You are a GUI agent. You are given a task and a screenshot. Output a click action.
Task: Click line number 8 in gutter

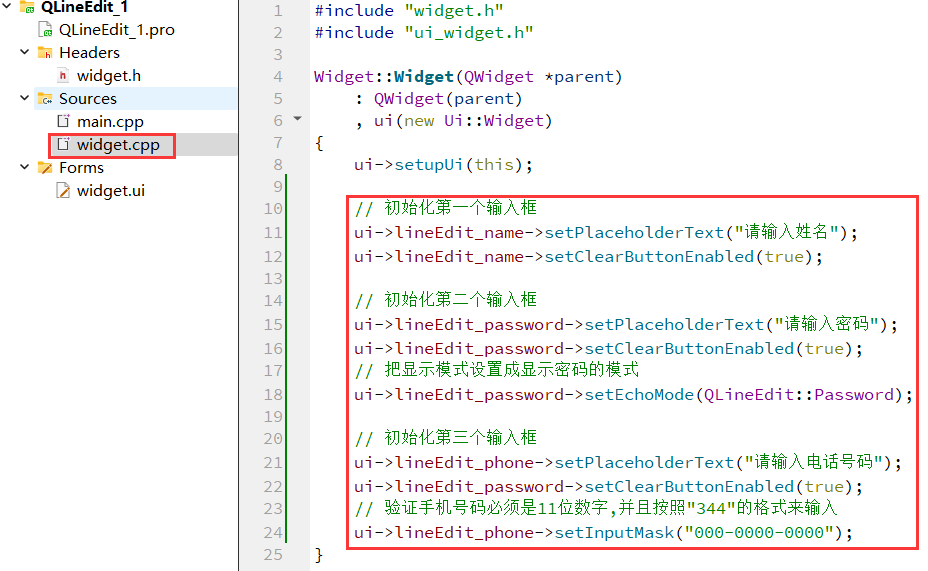tap(278, 164)
